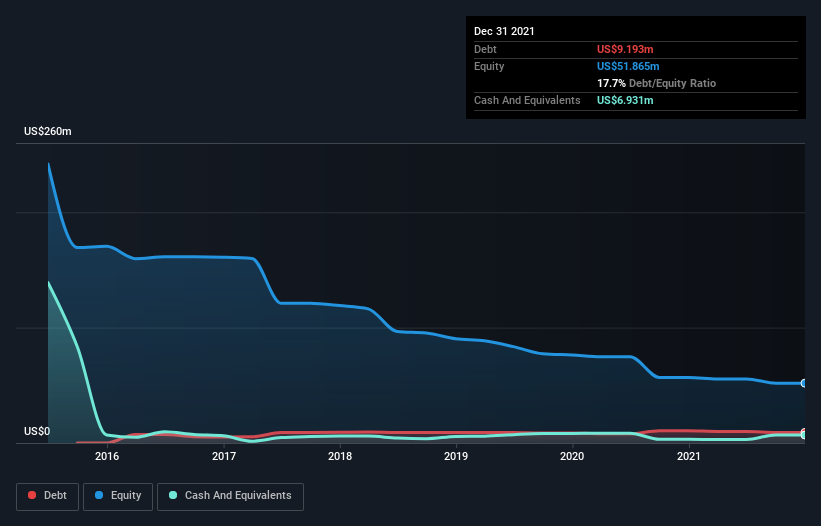Click Cash And Equivalents tooltip label
The image size is (821, 526).
(527, 100)
